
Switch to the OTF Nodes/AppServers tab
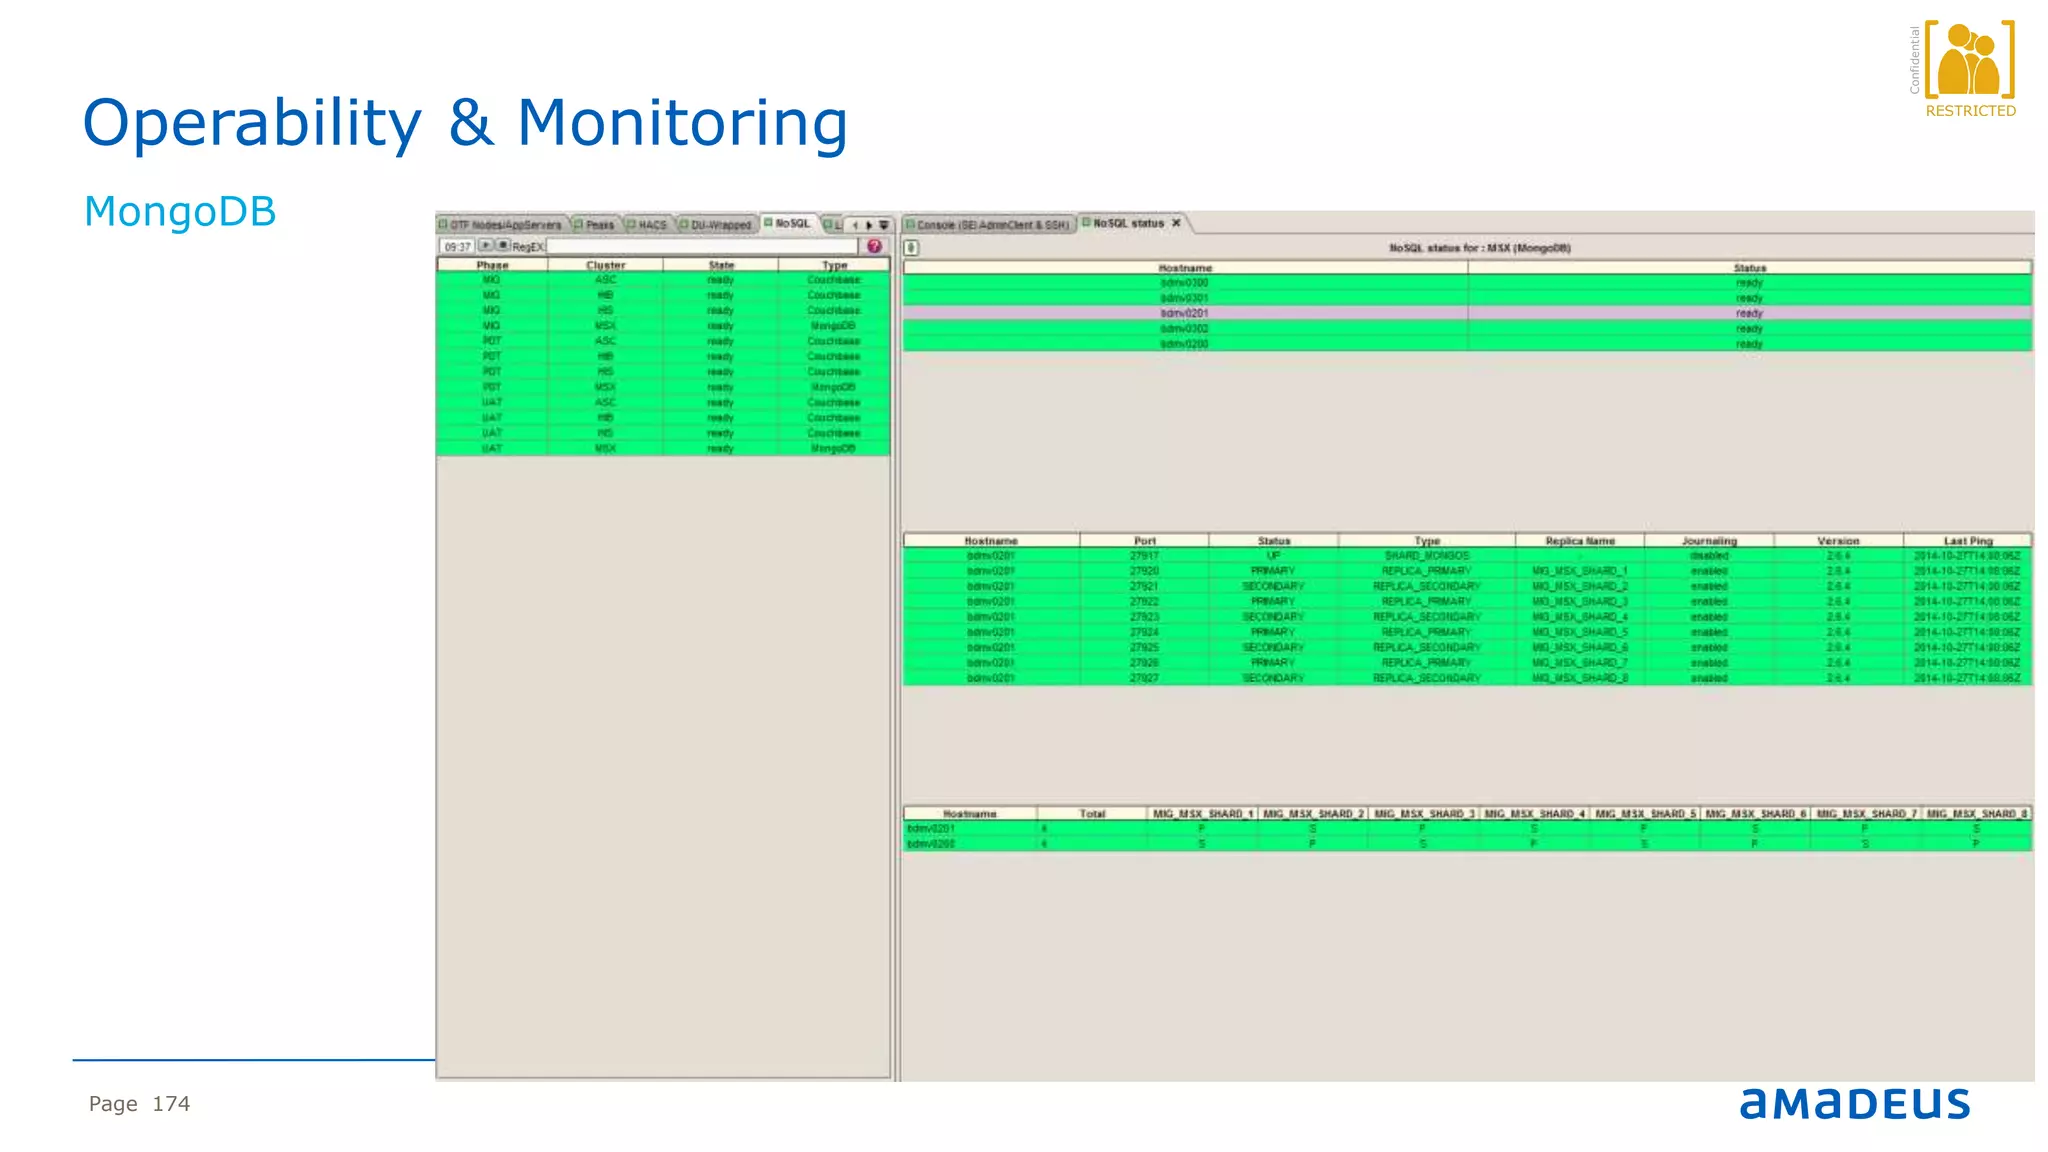click(x=502, y=225)
